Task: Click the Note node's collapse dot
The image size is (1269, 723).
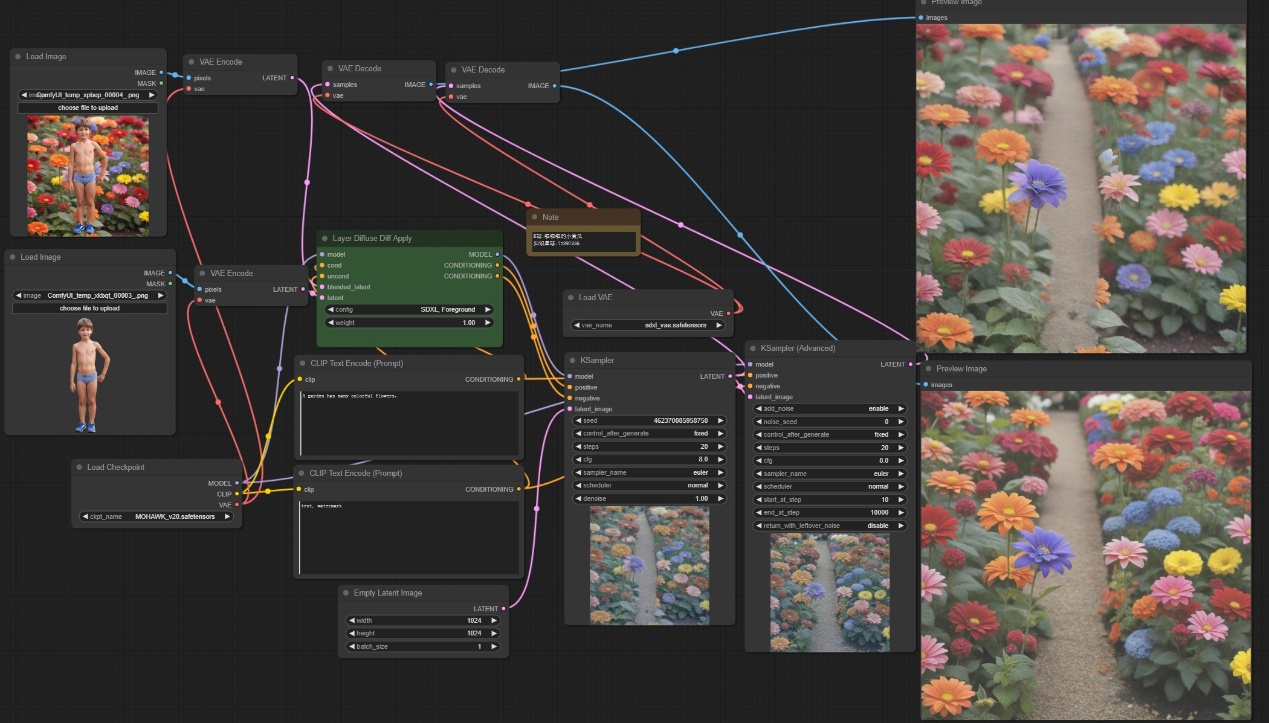Action: [x=535, y=217]
